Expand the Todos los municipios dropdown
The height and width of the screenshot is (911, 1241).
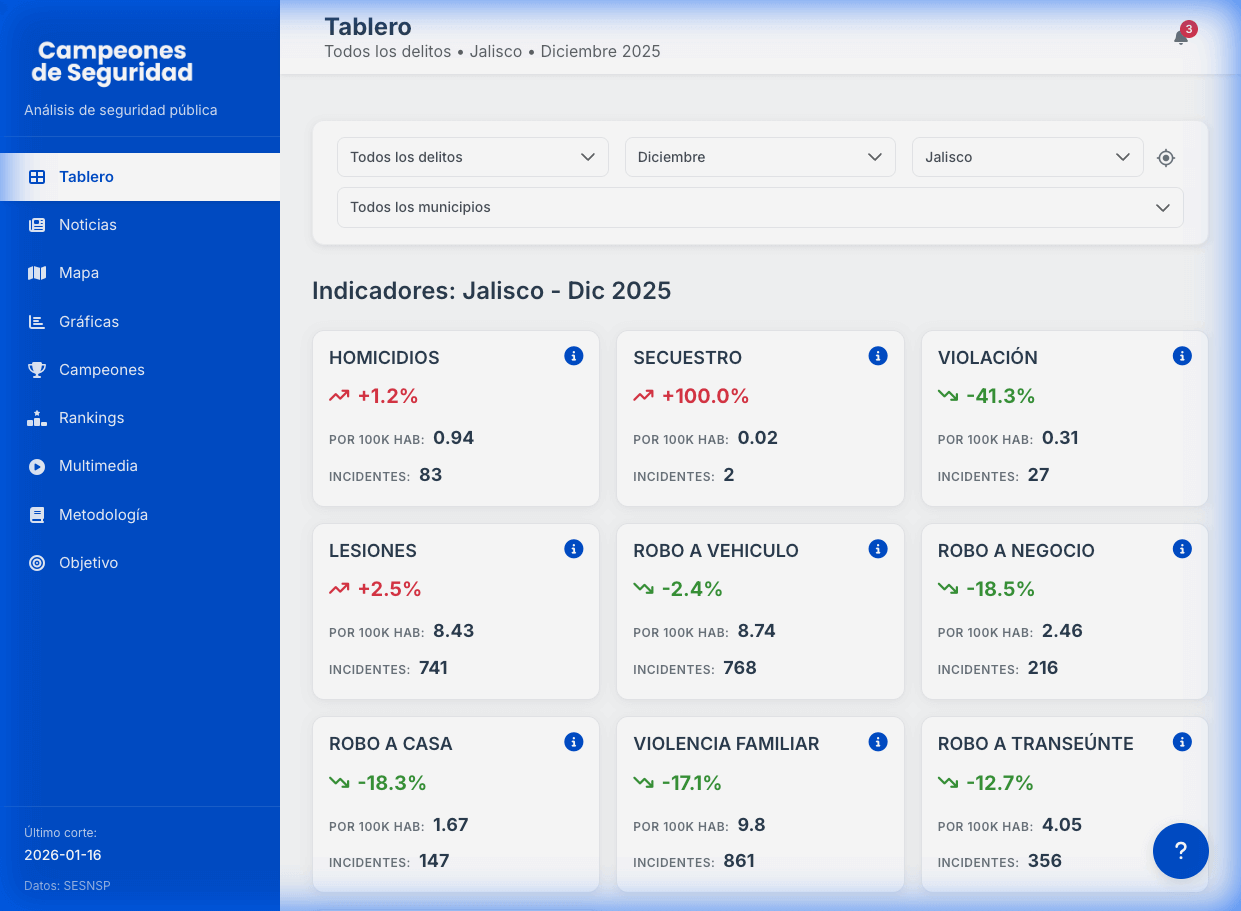coord(759,207)
